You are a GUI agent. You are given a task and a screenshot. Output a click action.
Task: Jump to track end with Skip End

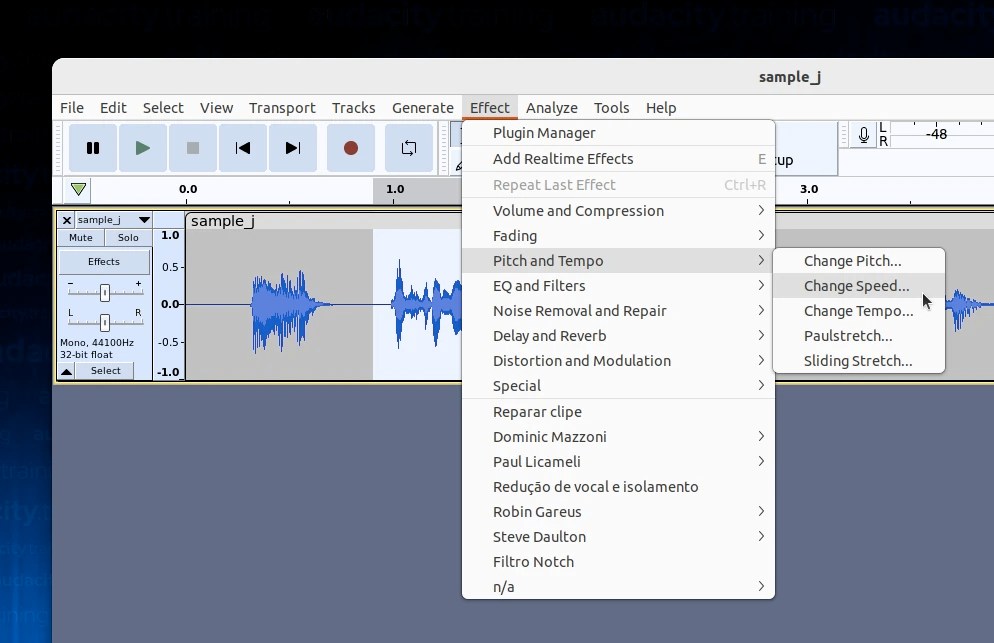292,147
